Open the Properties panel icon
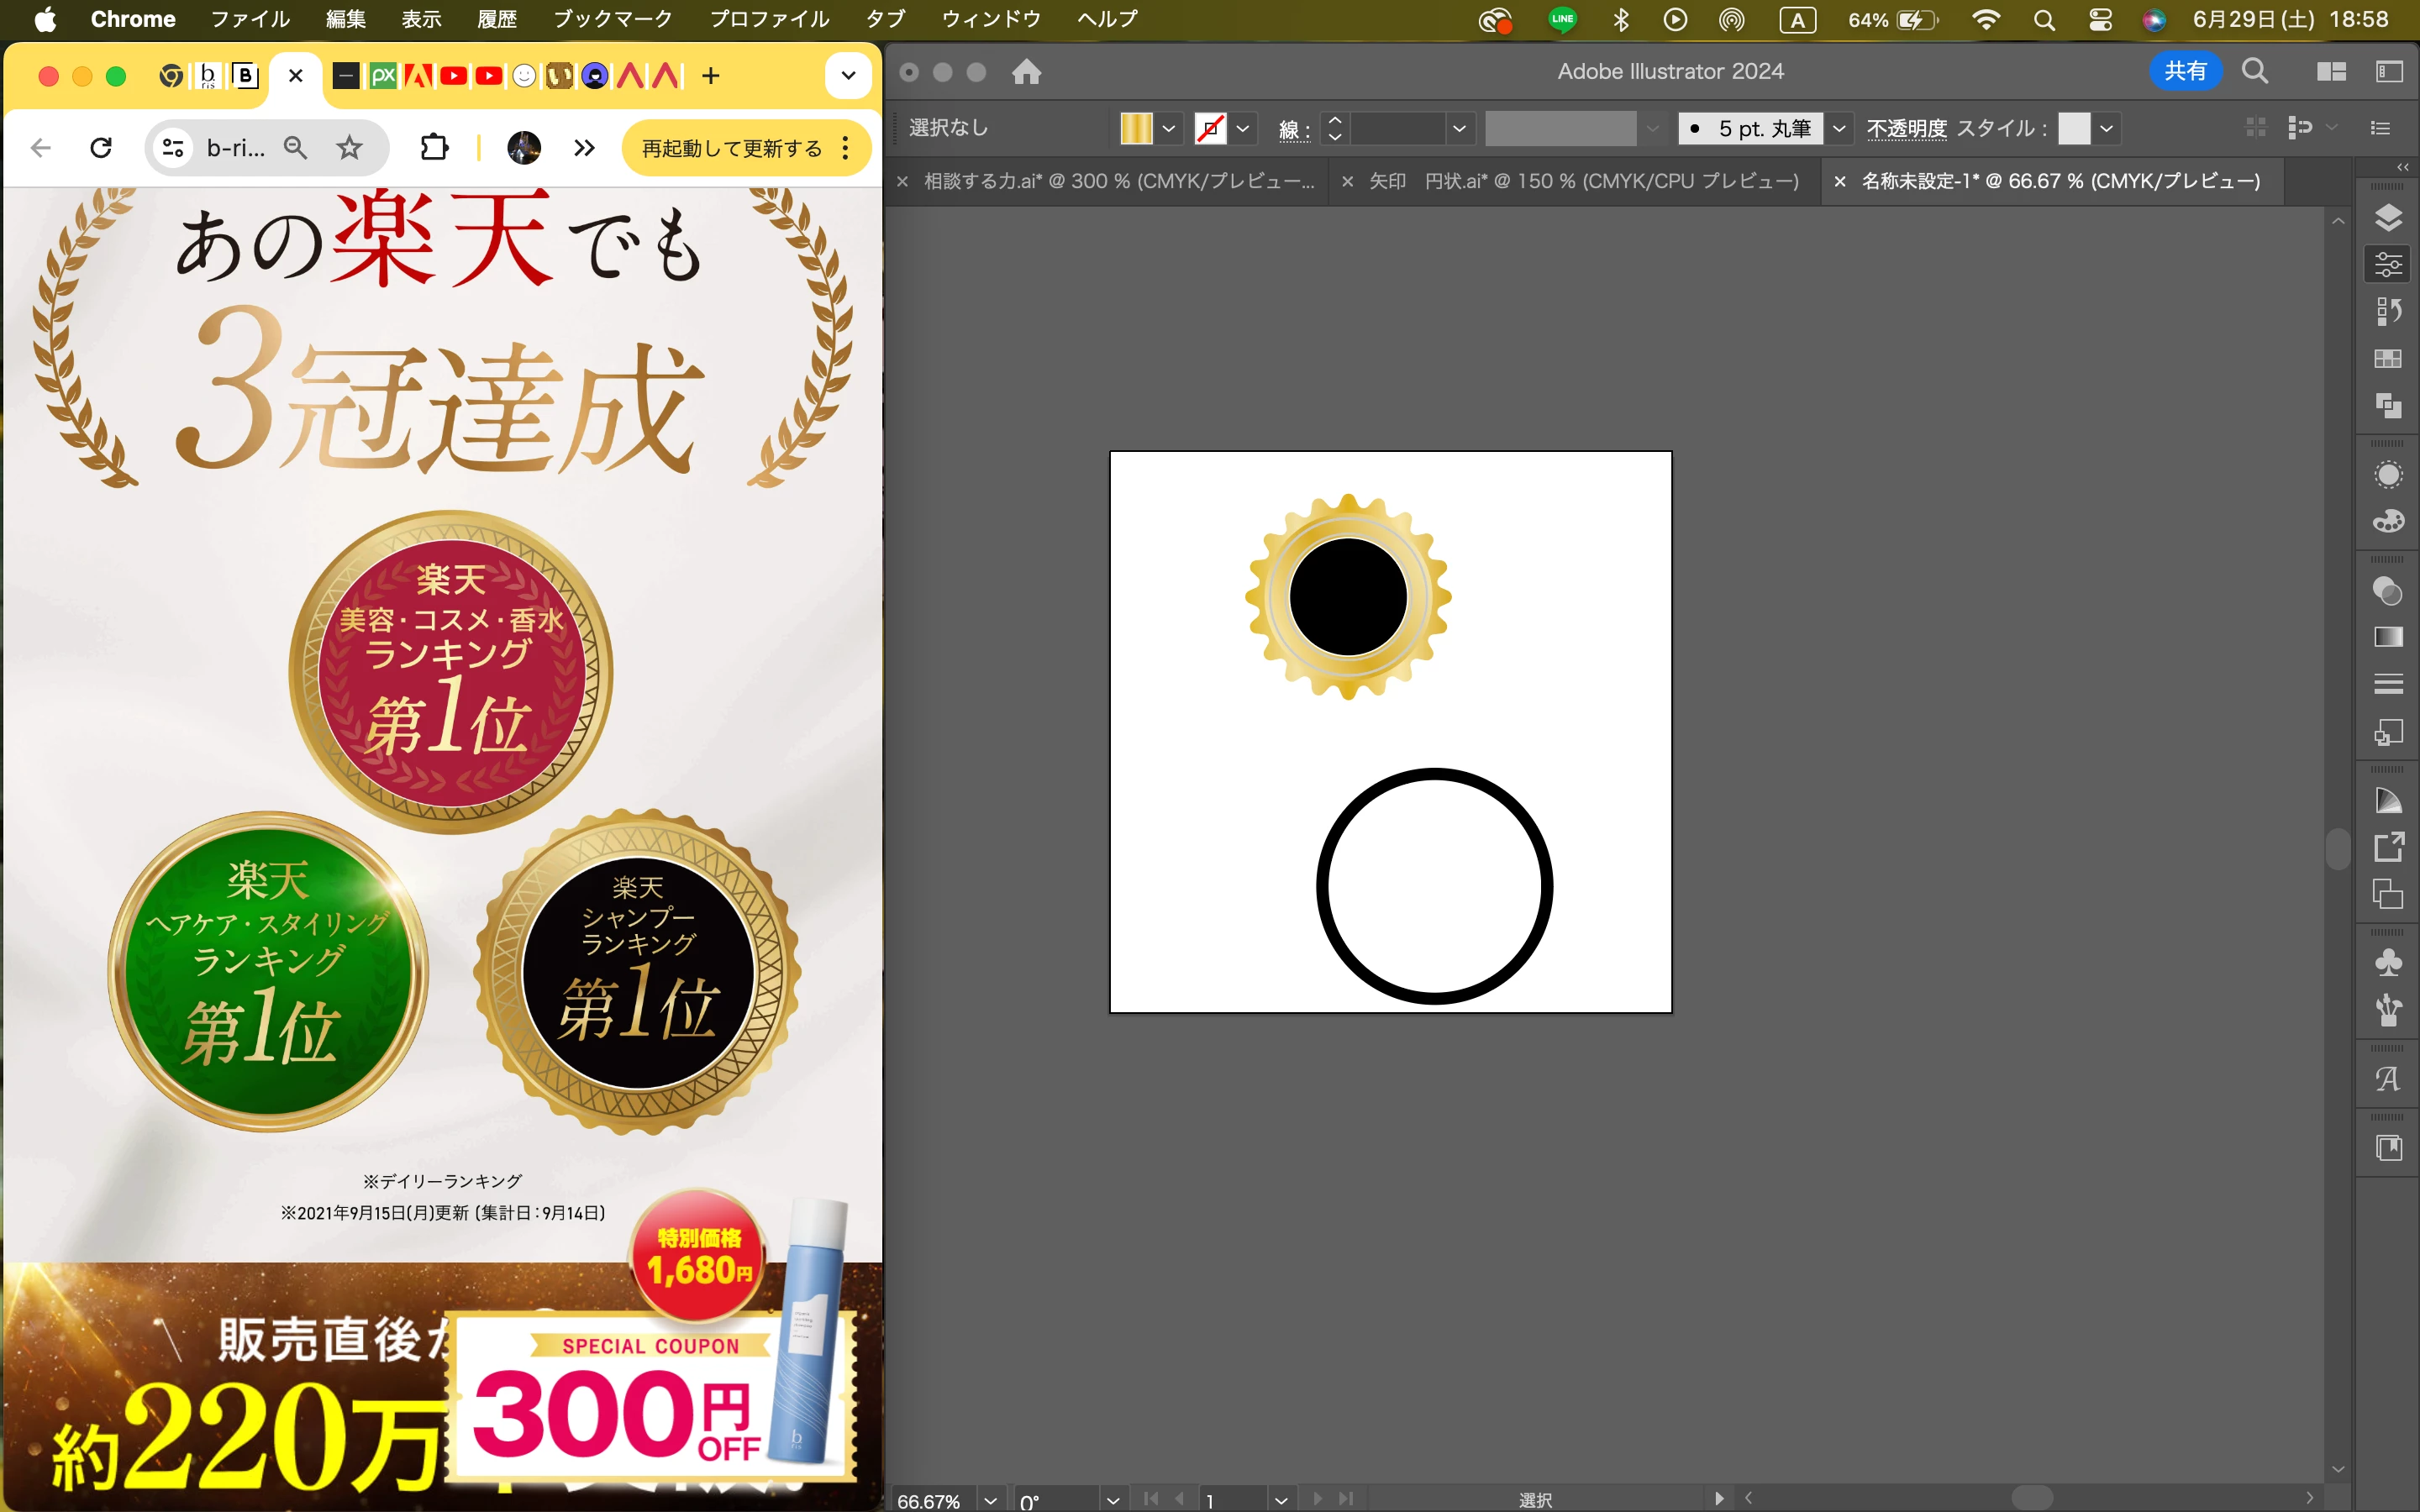The height and width of the screenshot is (1512, 2420). (2388, 264)
